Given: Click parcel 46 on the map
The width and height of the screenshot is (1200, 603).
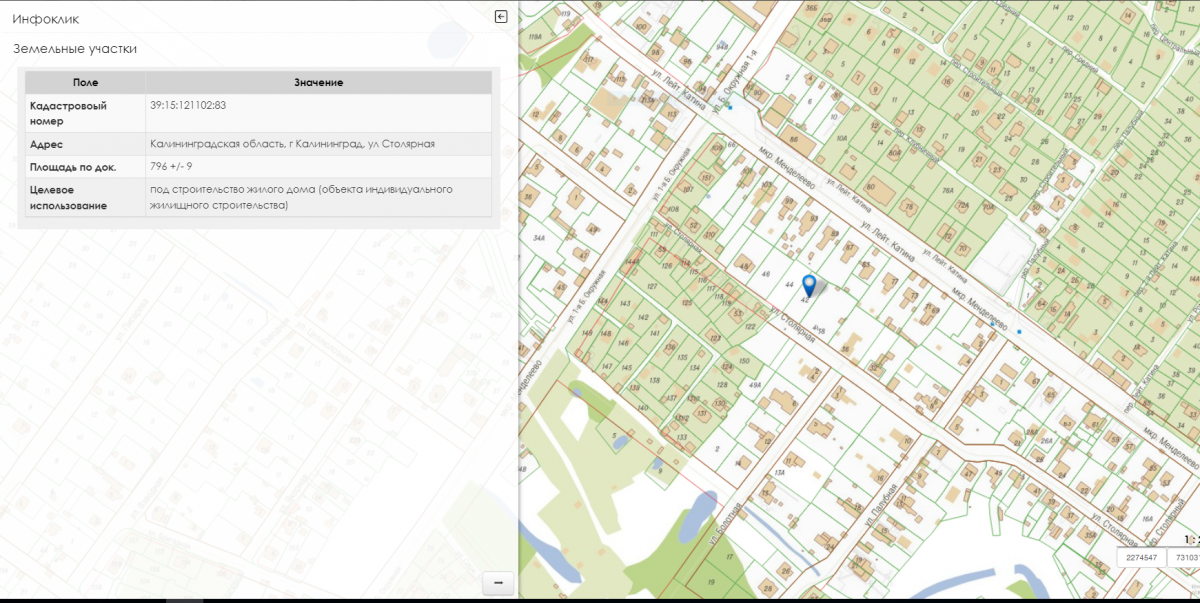Looking at the screenshot, I should point(767,273).
